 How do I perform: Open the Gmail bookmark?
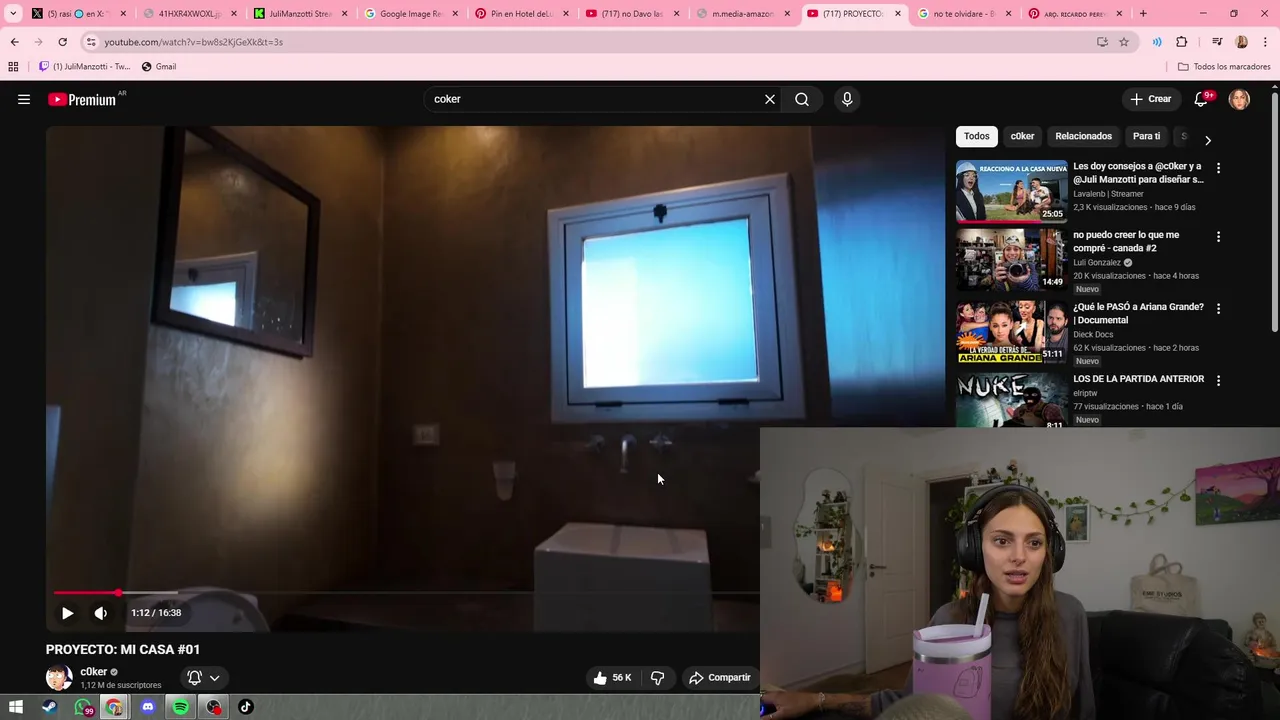[x=159, y=67]
